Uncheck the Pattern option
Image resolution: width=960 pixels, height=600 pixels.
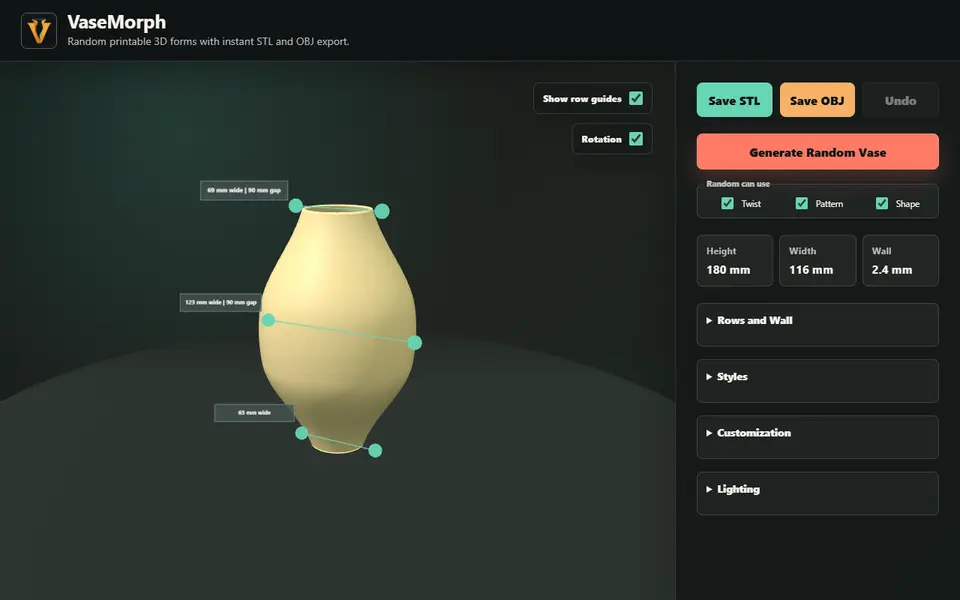[x=801, y=203]
